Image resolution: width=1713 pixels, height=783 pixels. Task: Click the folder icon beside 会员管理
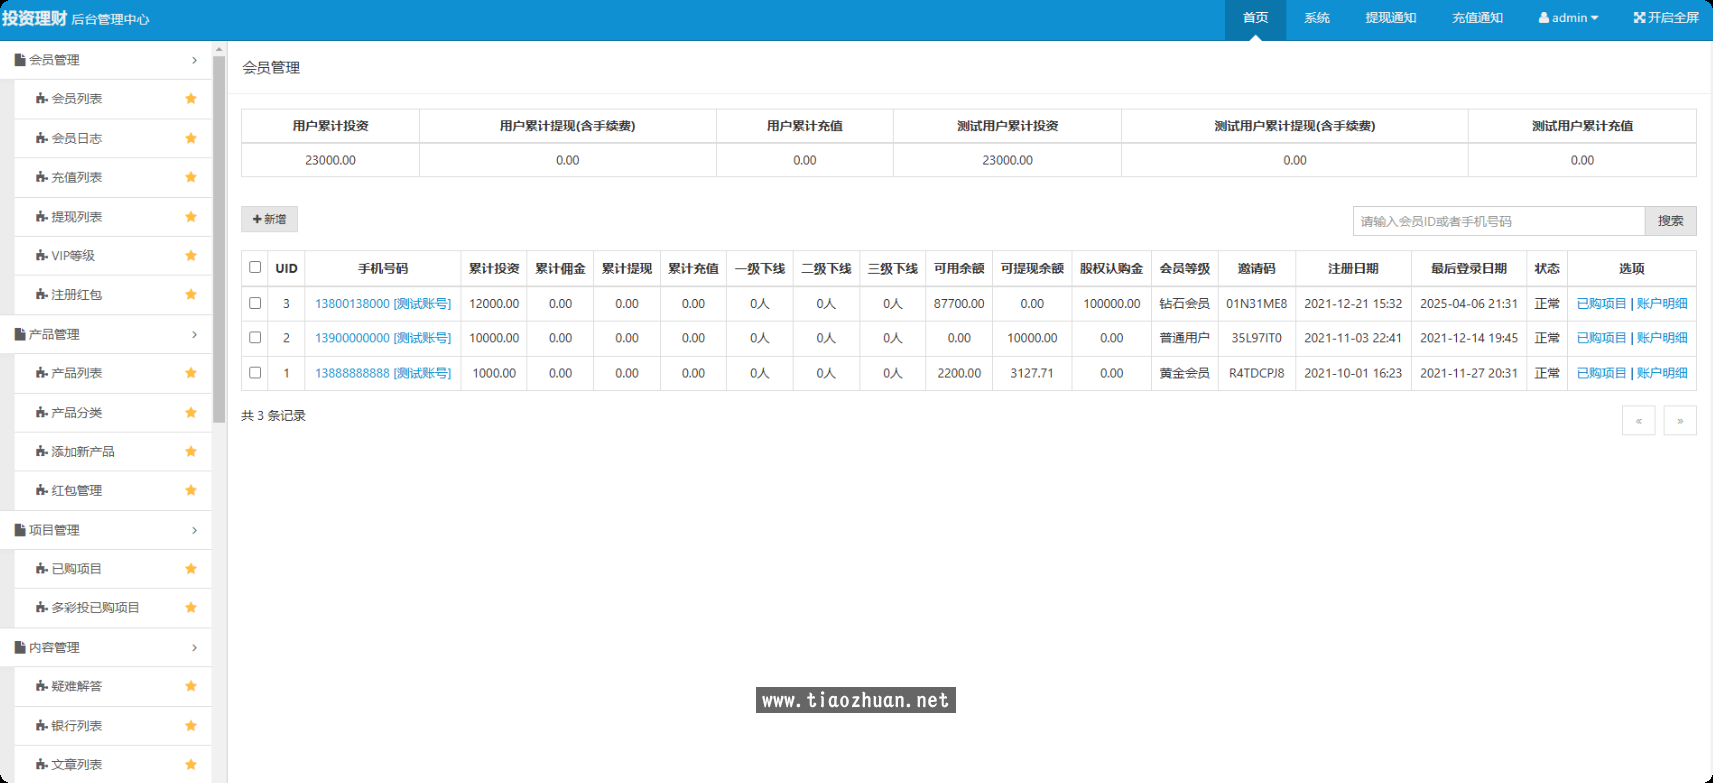point(20,60)
